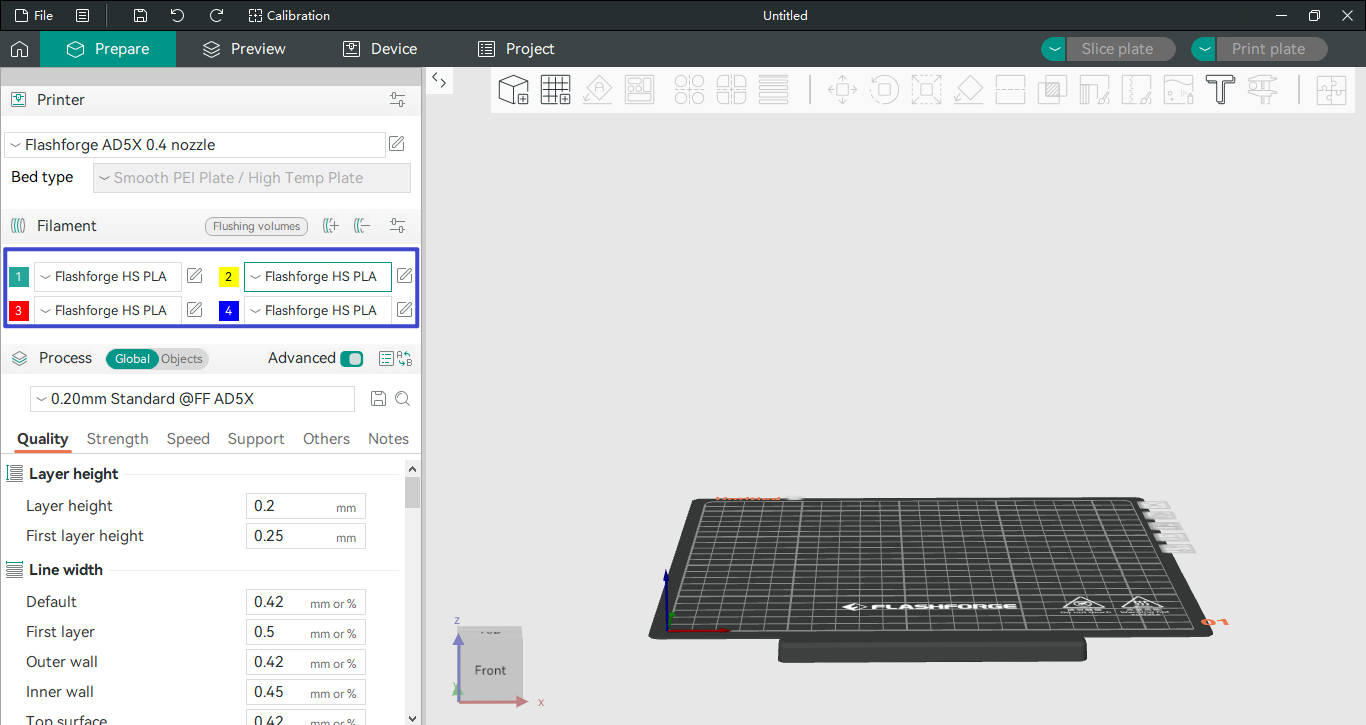The height and width of the screenshot is (725, 1366).
Task: Click the Add plate grid icon
Action: coord(556,89)
